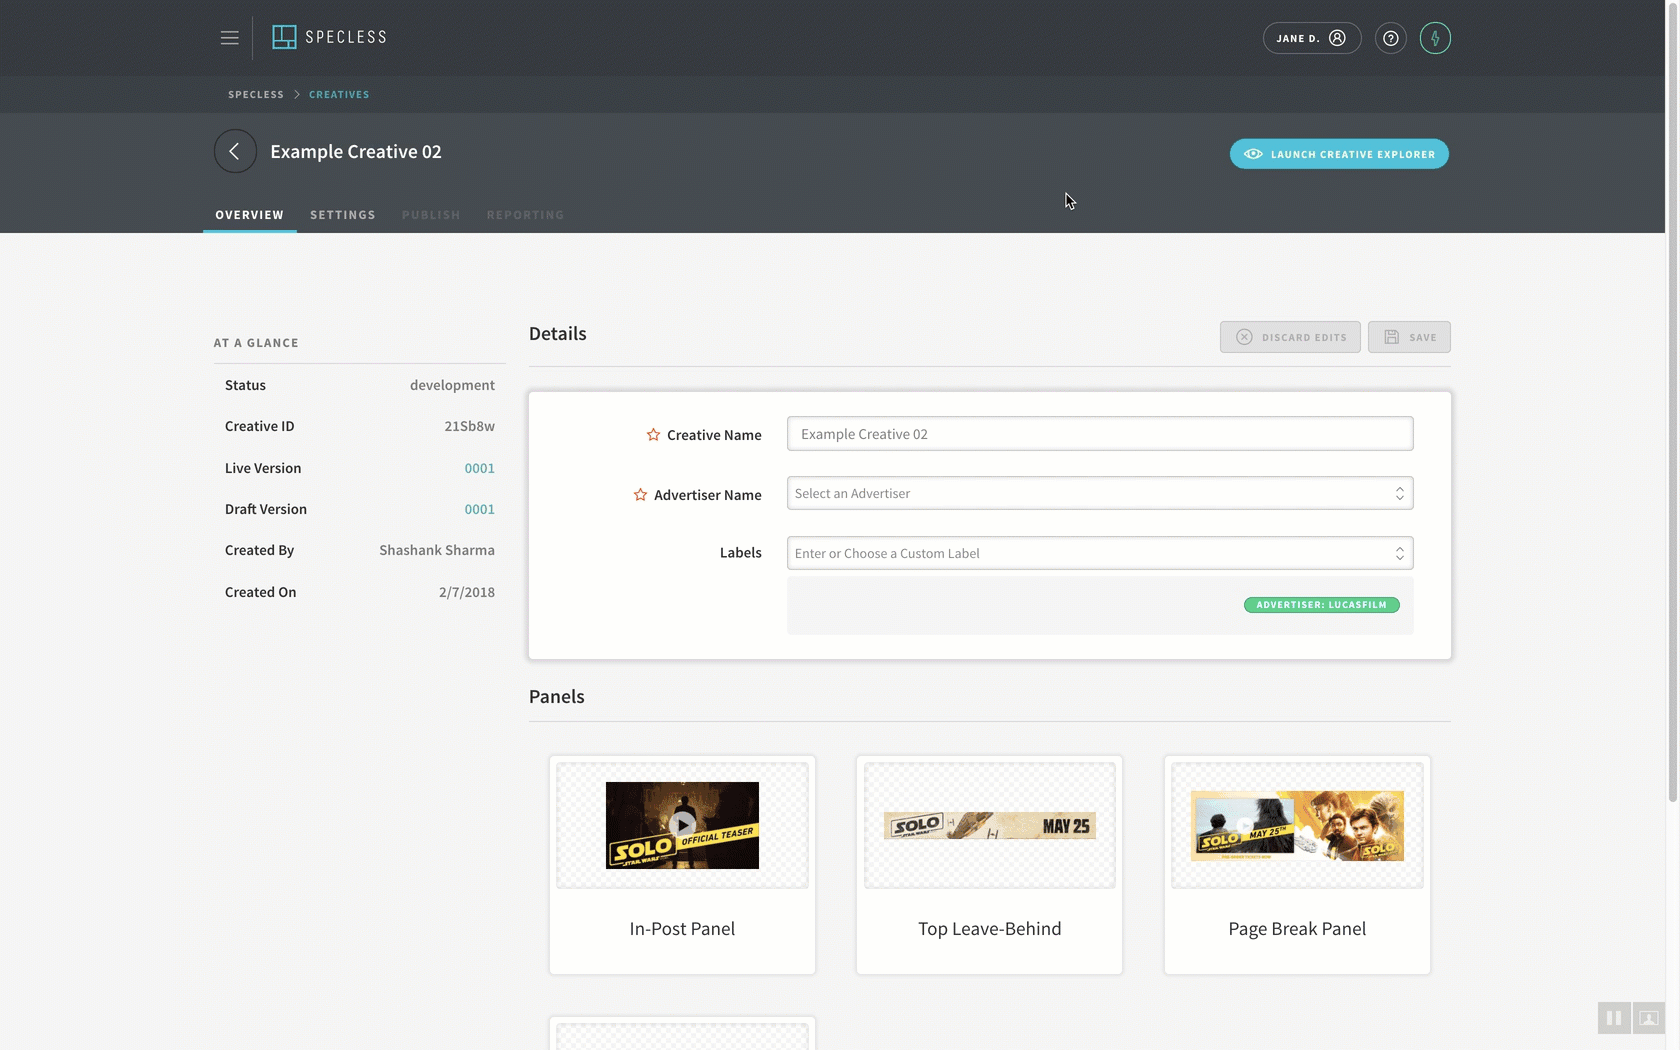Click the page vertical scrollbar
The width and height of the screenshot is (1680, 1050).
coord(1672,400)
